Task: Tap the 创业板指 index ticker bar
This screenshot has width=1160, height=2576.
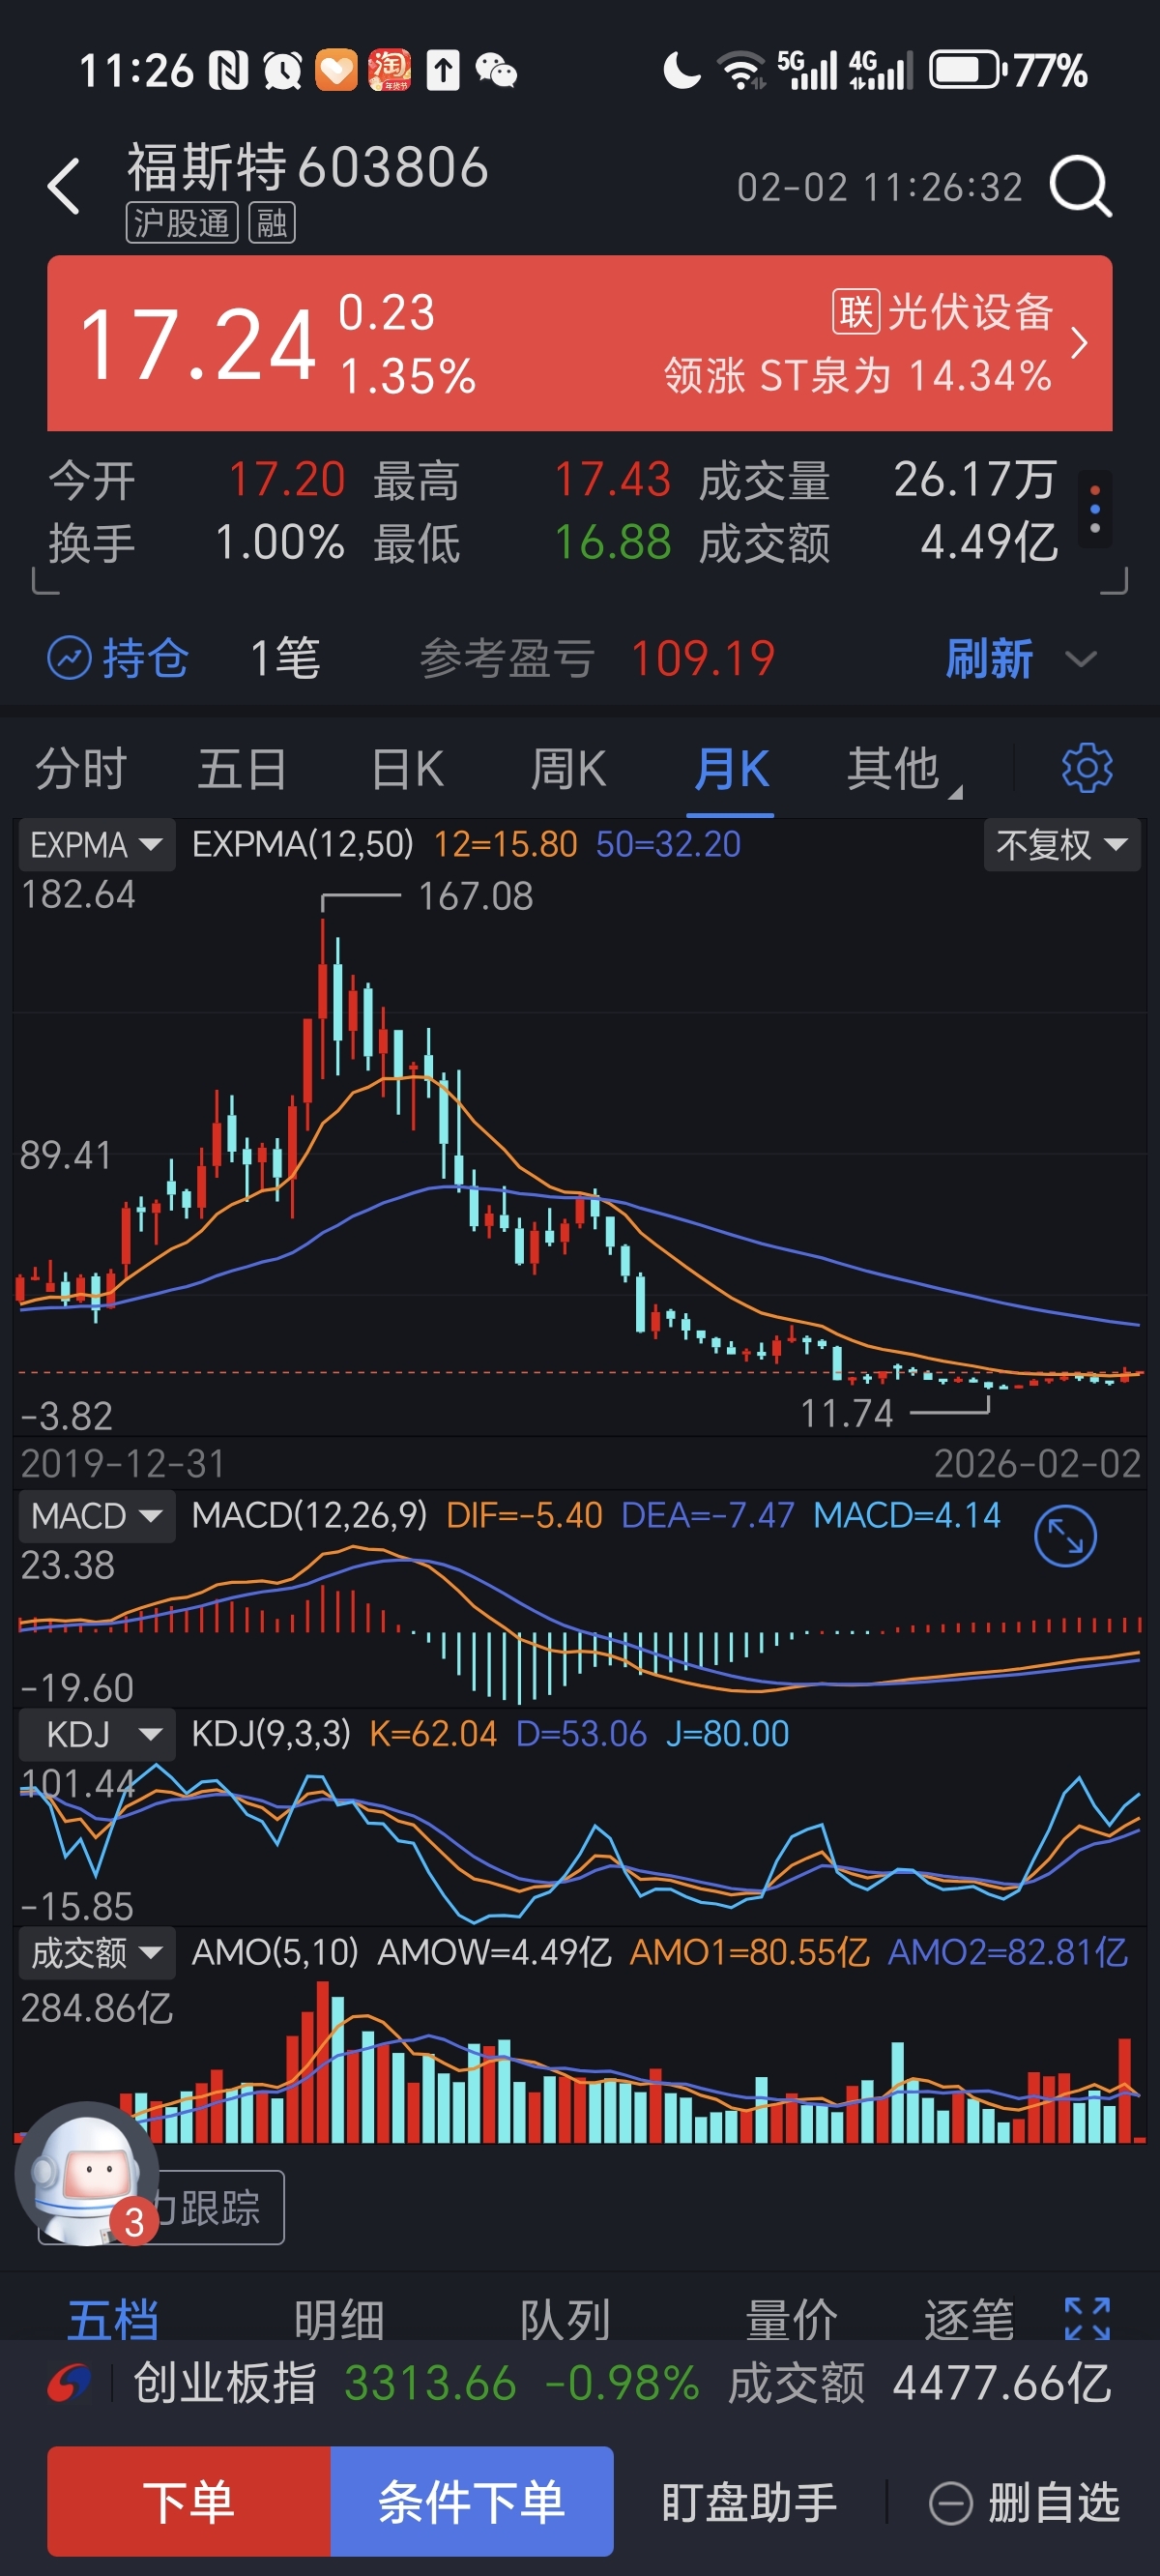Action: coord(580,2383)
